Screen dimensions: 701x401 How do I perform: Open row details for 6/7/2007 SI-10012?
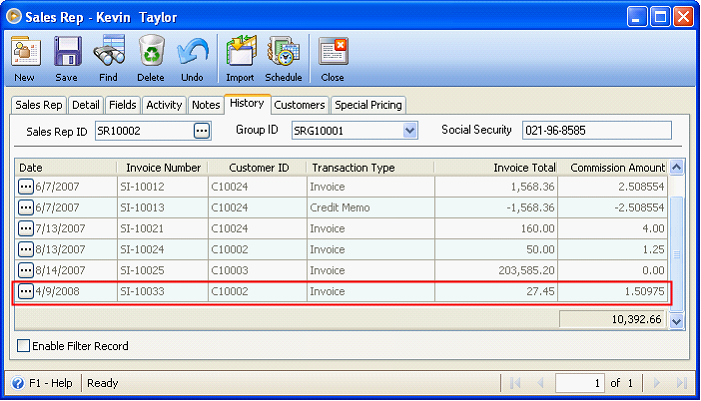point(25,186)
